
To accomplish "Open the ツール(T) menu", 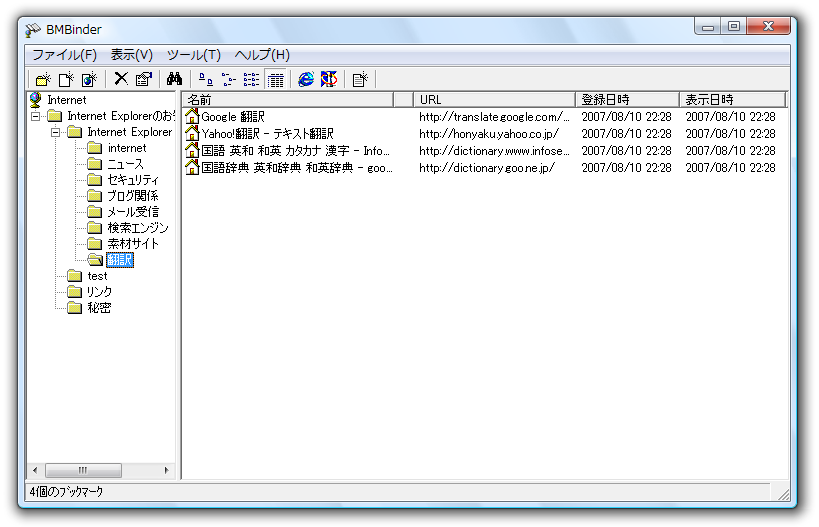I will [194, 55].
